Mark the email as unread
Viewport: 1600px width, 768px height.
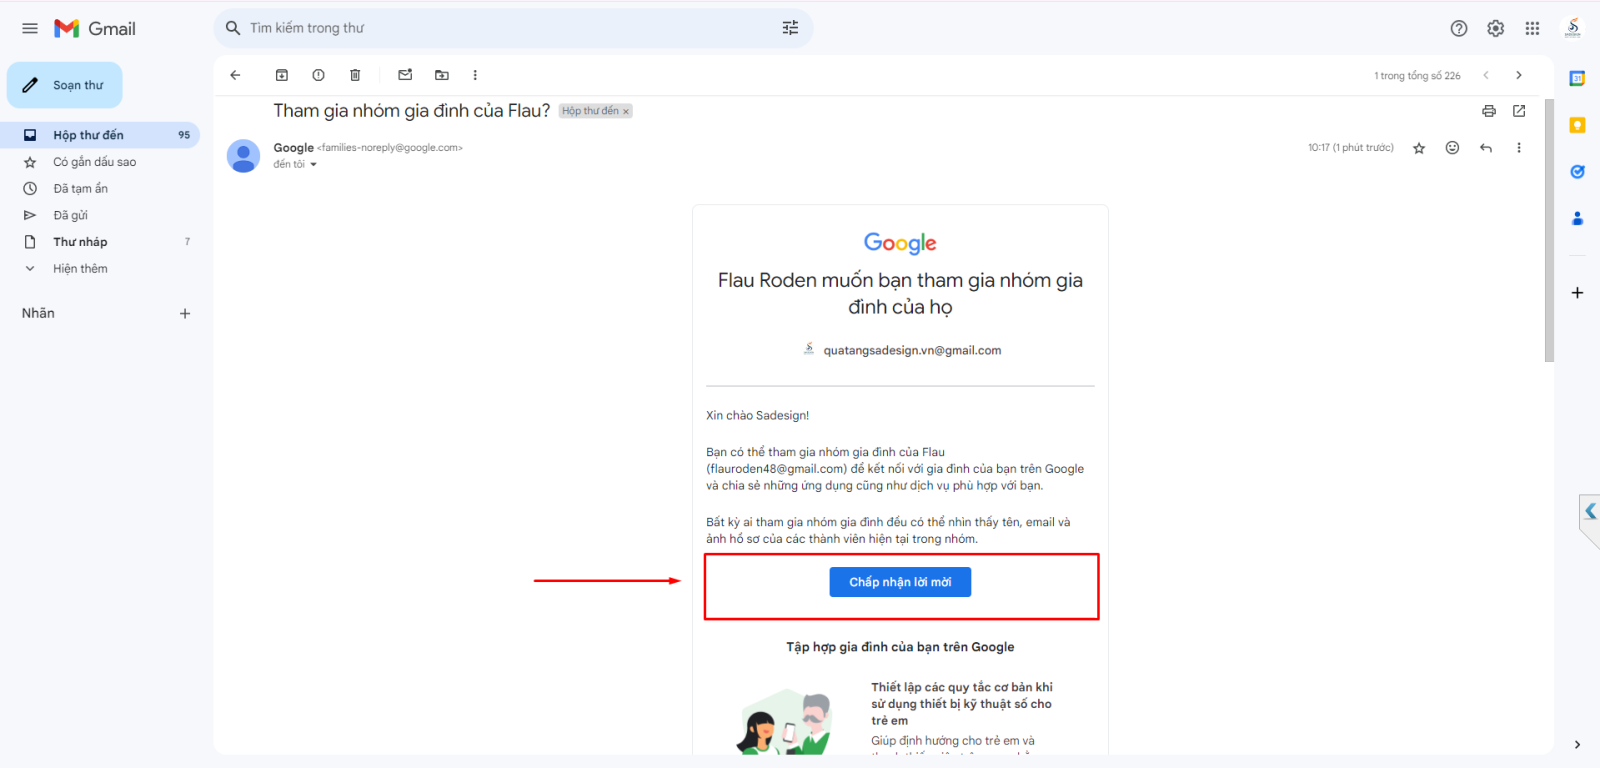point(405,75)
